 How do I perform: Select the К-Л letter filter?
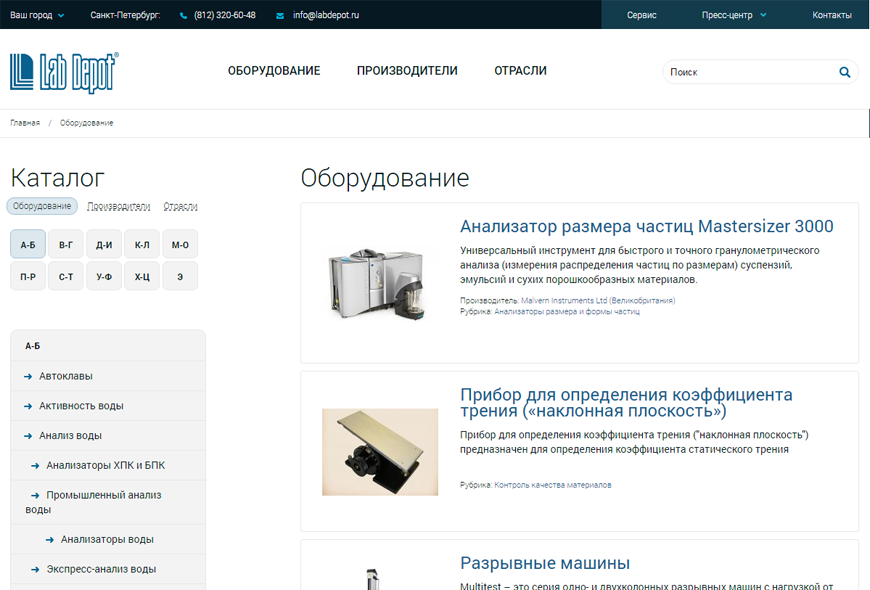coord(142,244)
